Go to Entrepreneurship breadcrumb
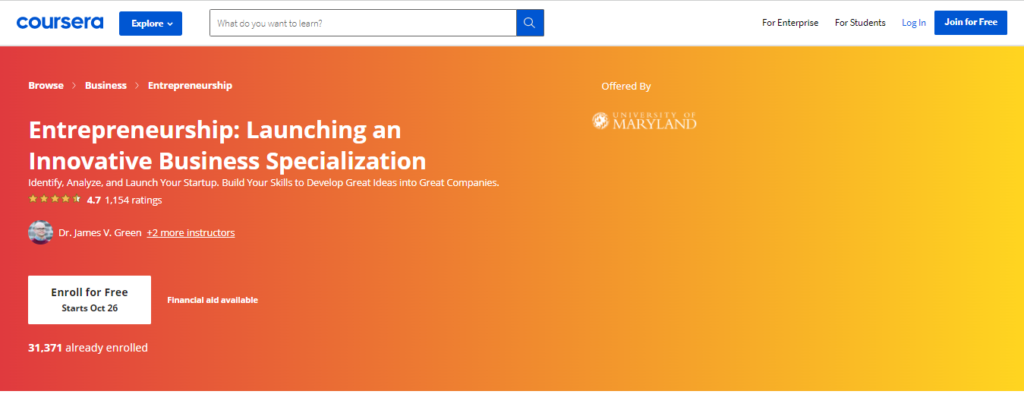 click(190, 86)
